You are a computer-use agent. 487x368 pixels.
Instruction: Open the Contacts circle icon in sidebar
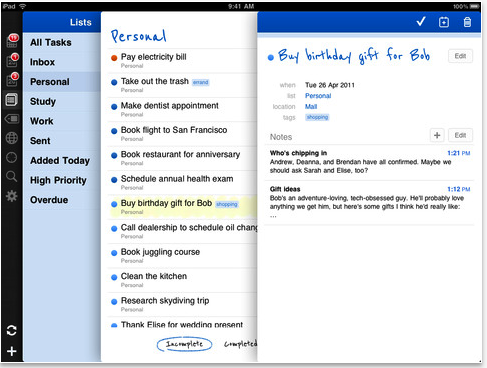click(12, 157)
